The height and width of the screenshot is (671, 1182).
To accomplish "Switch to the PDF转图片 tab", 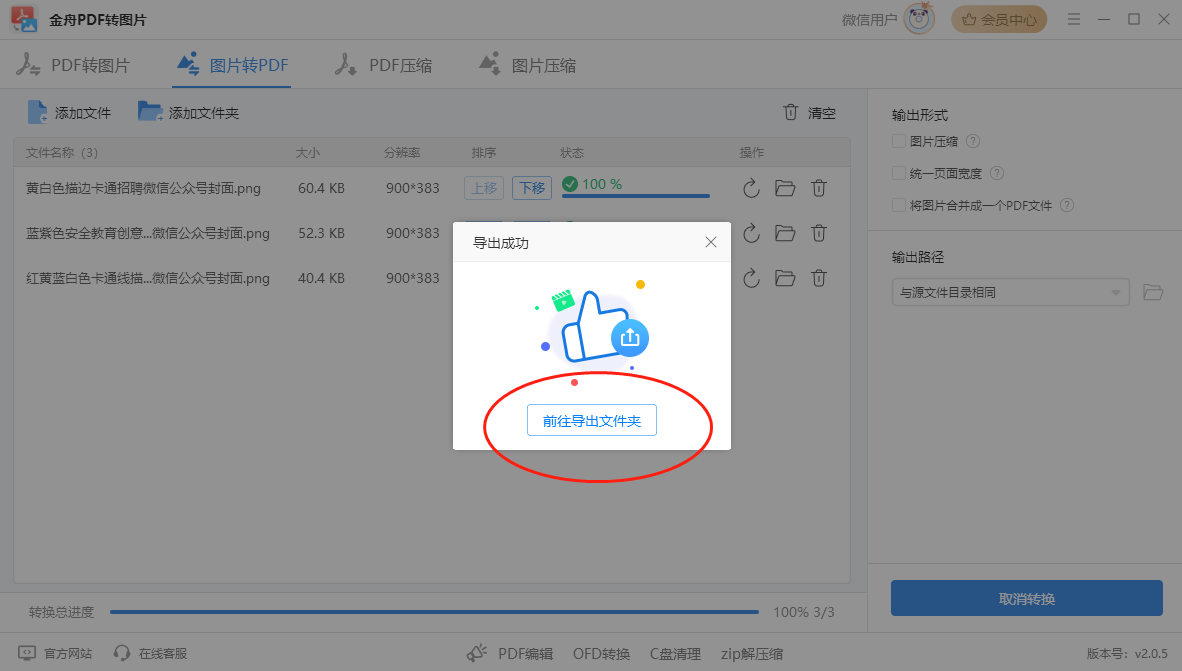I will pos(74,66).
